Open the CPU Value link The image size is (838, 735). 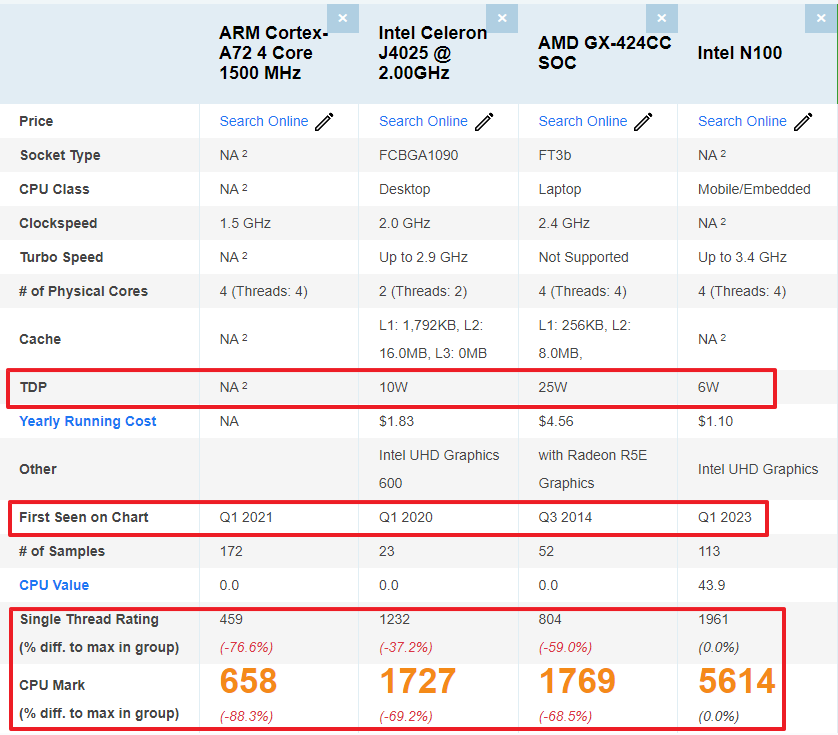[54, 585]
